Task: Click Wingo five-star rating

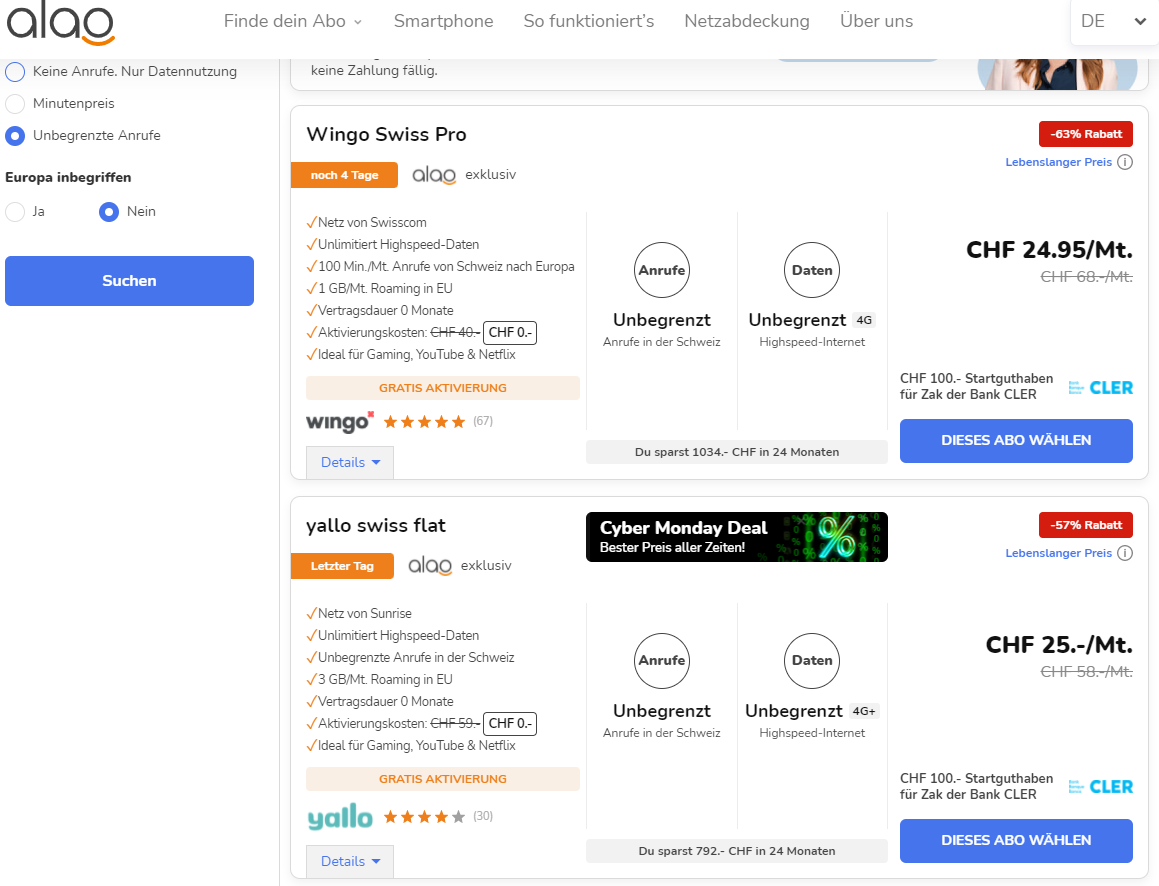Action: point(424,422)
